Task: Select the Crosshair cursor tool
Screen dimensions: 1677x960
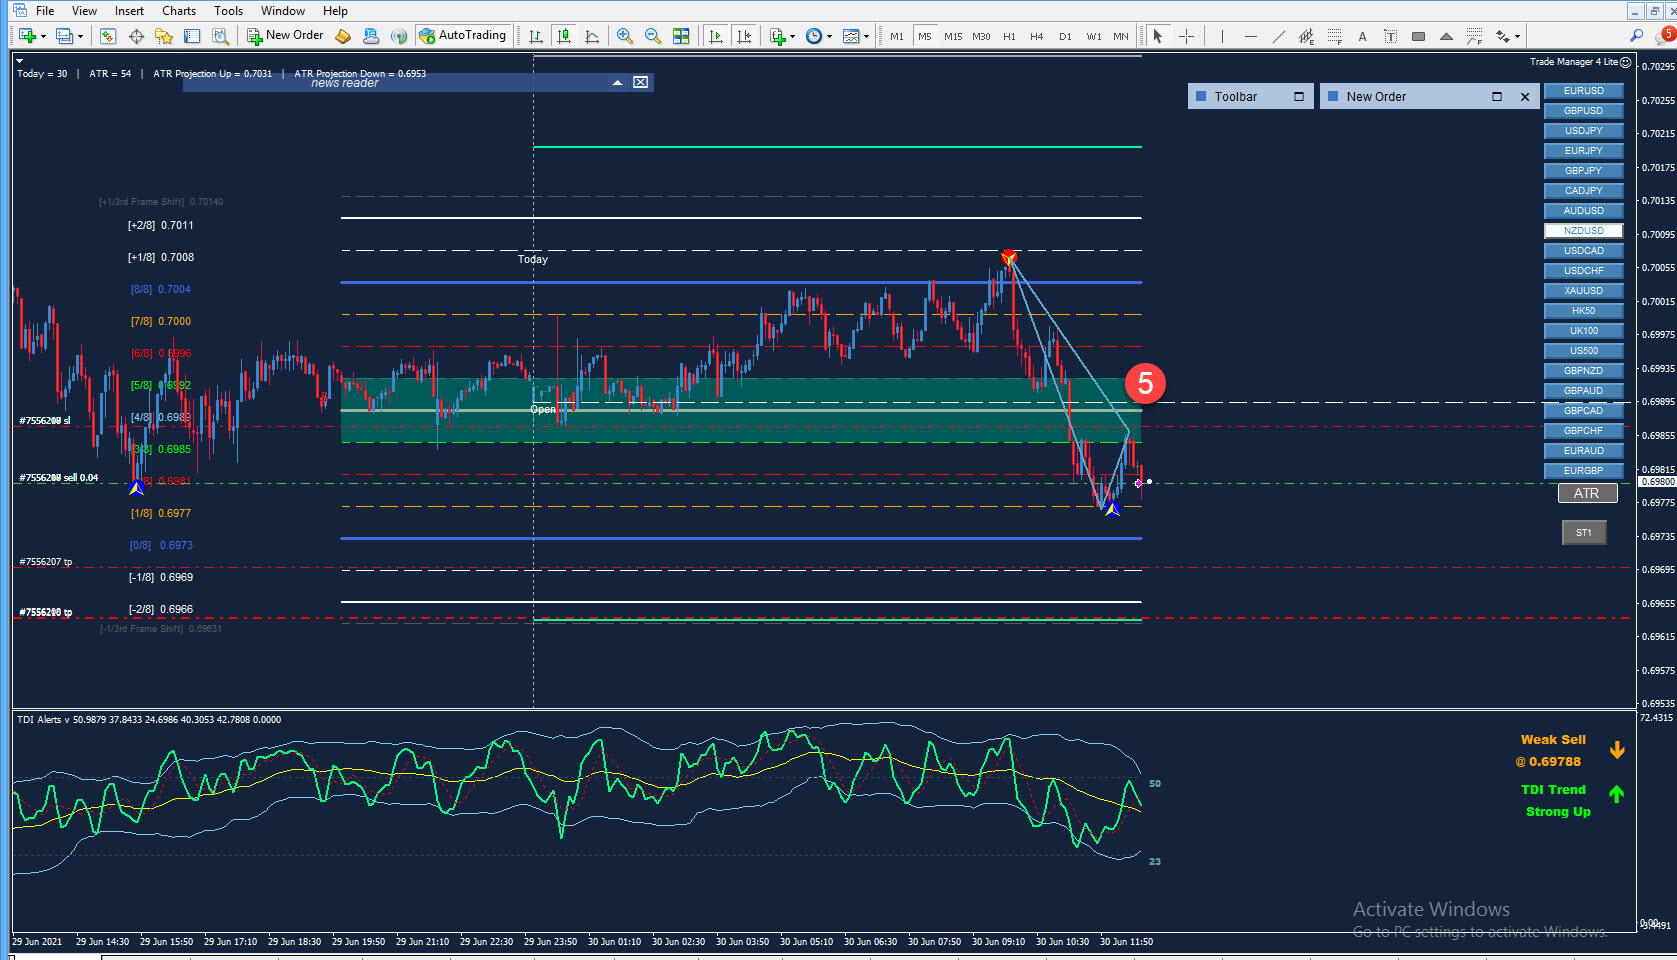Action: (x=1187, y=36)
